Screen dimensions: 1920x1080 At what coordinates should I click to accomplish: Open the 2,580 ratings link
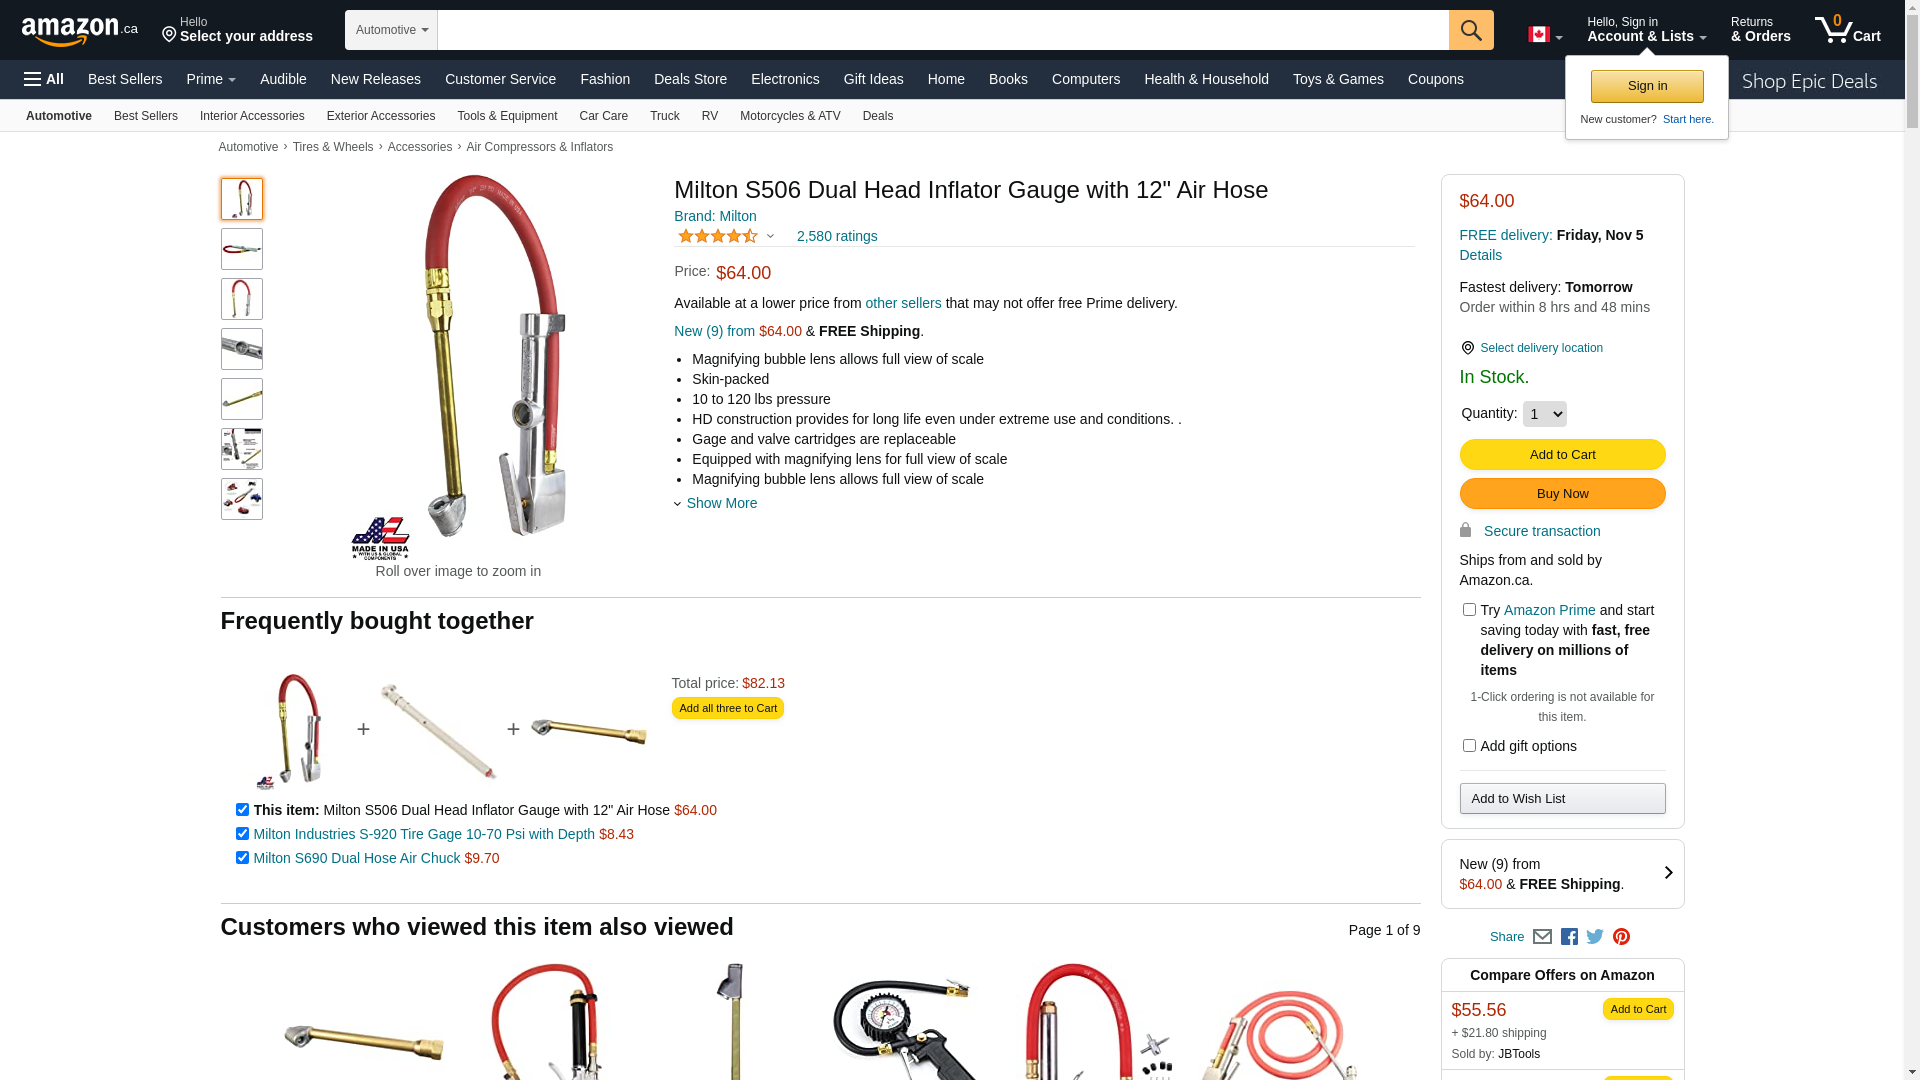click(837, 237)
